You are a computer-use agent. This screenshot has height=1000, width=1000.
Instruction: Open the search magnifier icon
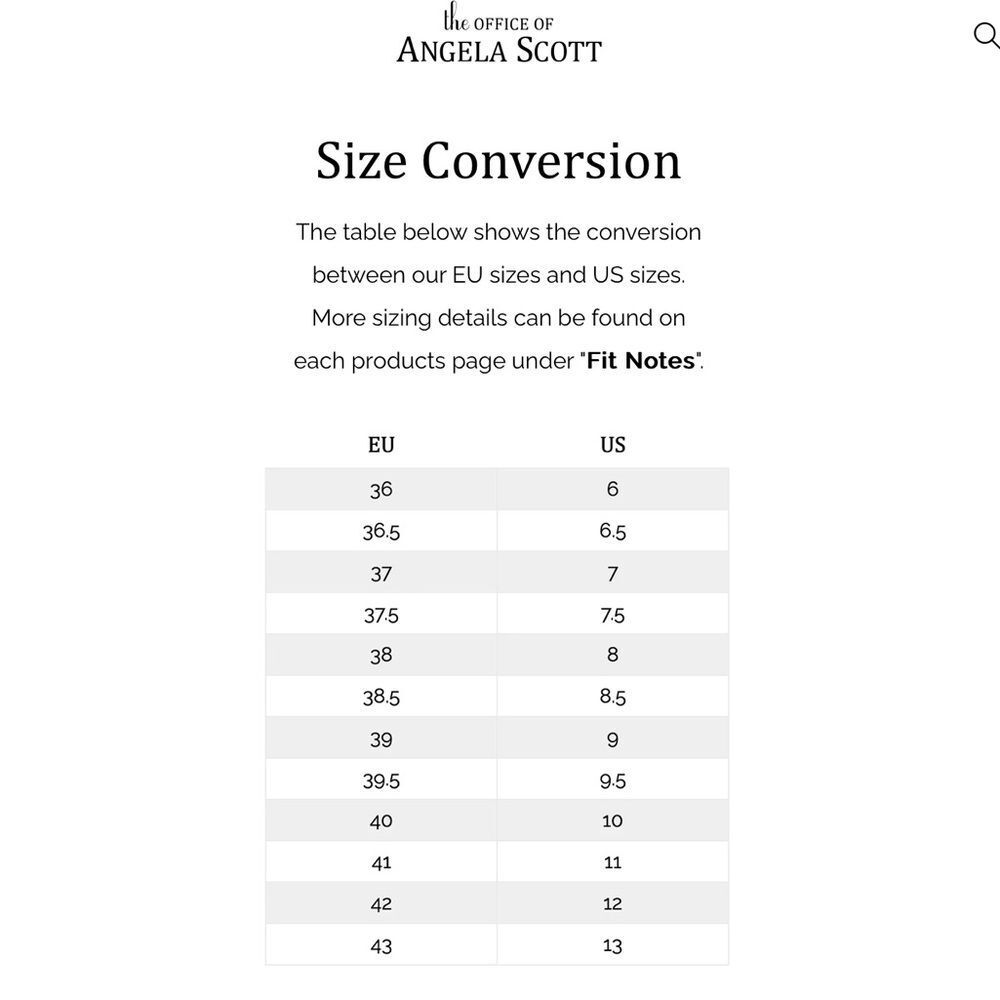click(x=986, y=35)
